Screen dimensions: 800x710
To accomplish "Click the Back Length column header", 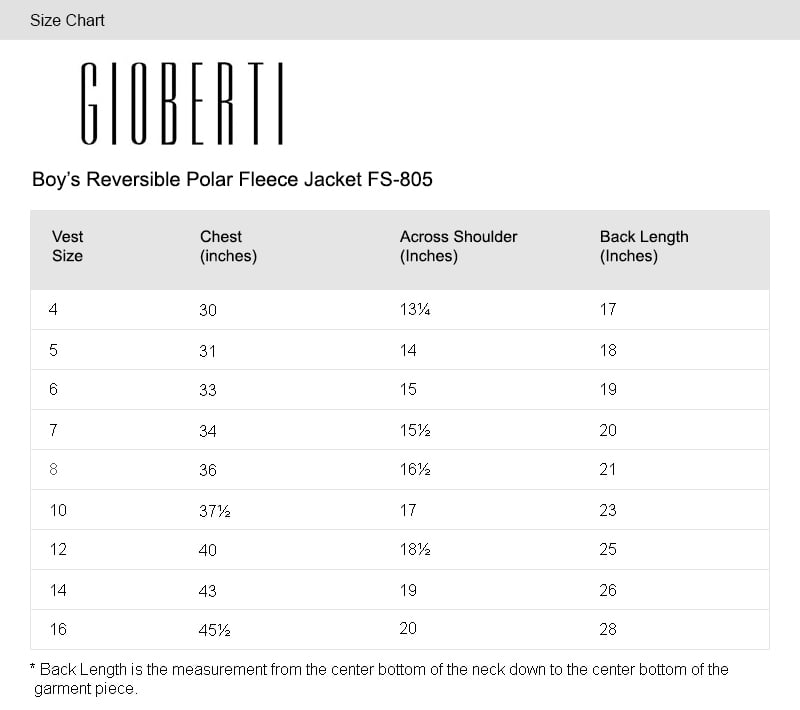I will coord(644,246).
